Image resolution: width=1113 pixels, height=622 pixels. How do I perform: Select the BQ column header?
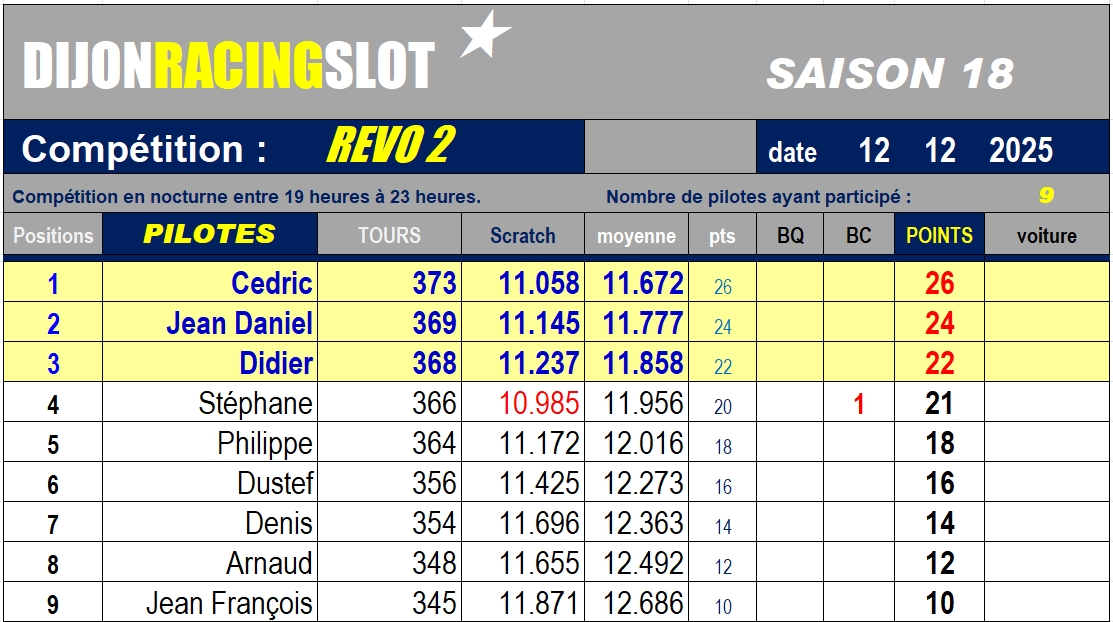click(x=790, y=236)
